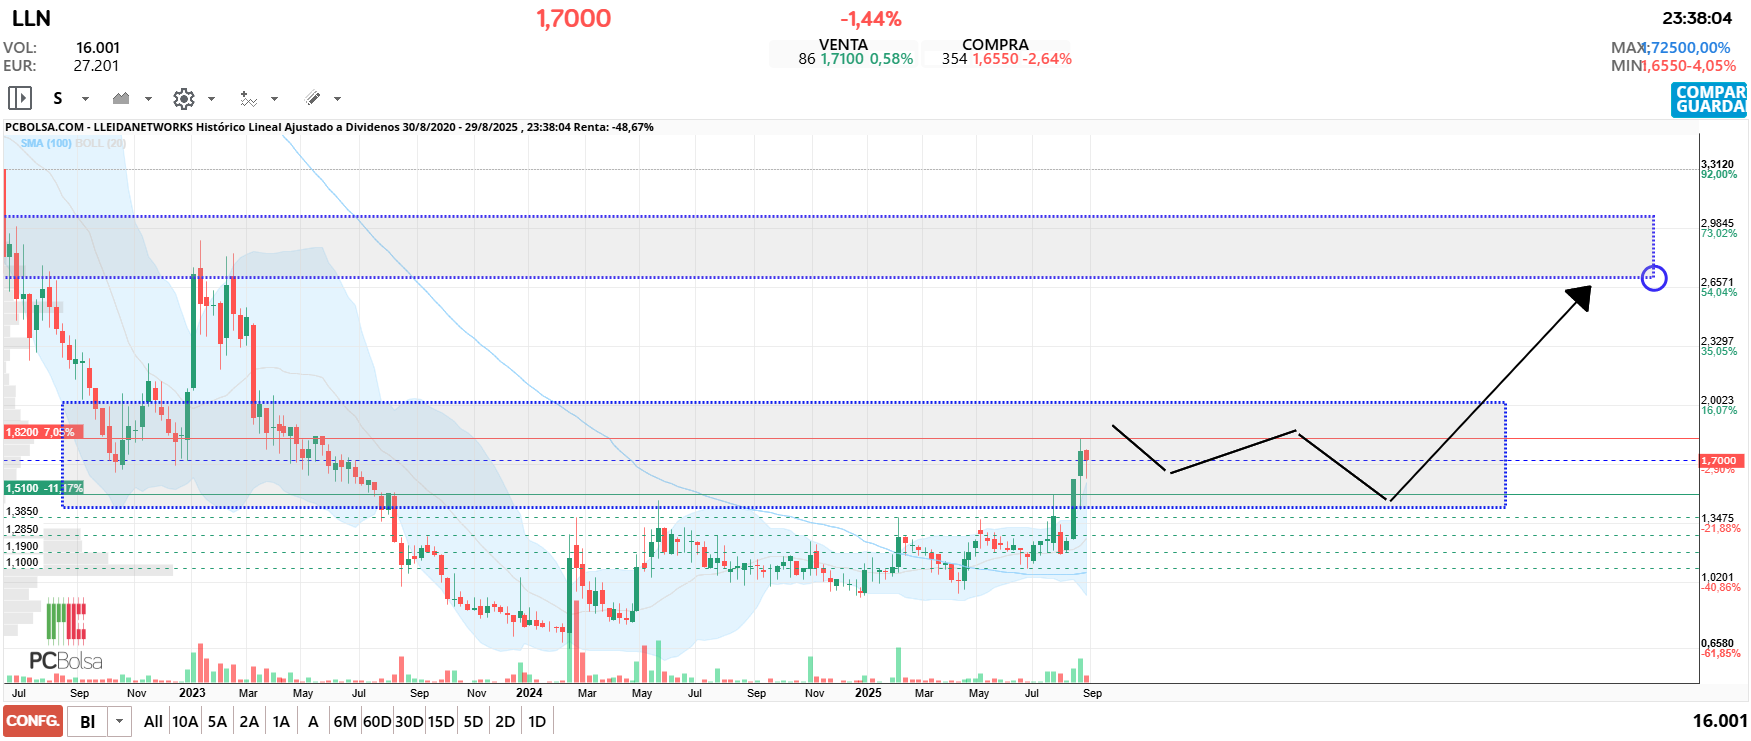Click the 1,5100 green price level label
1751x741 pixels.
(43, 488)
